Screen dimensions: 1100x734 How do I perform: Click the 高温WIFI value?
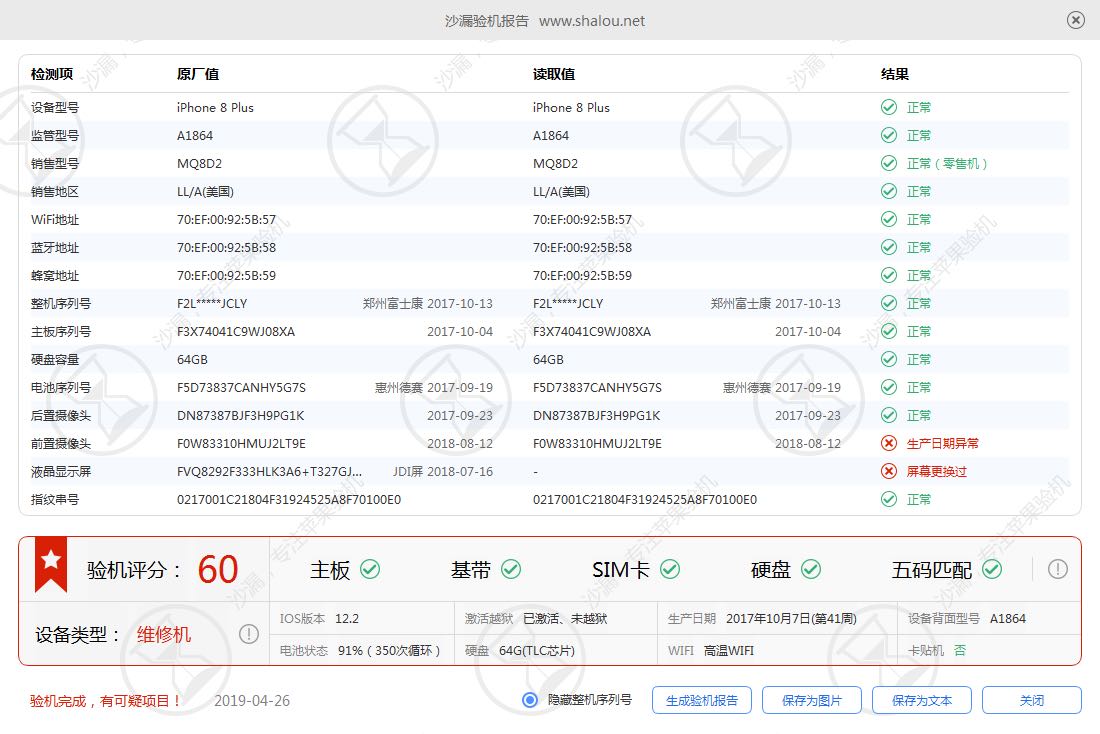pyautogui.click(x=729, y=650)
